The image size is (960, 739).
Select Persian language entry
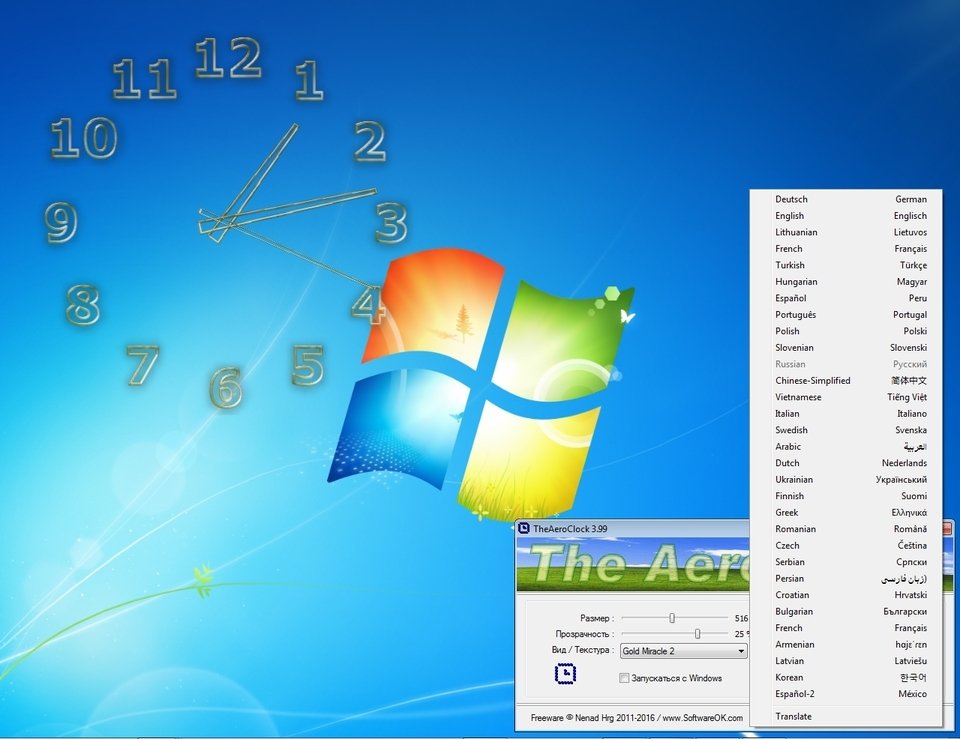click(x=846, y=579)
